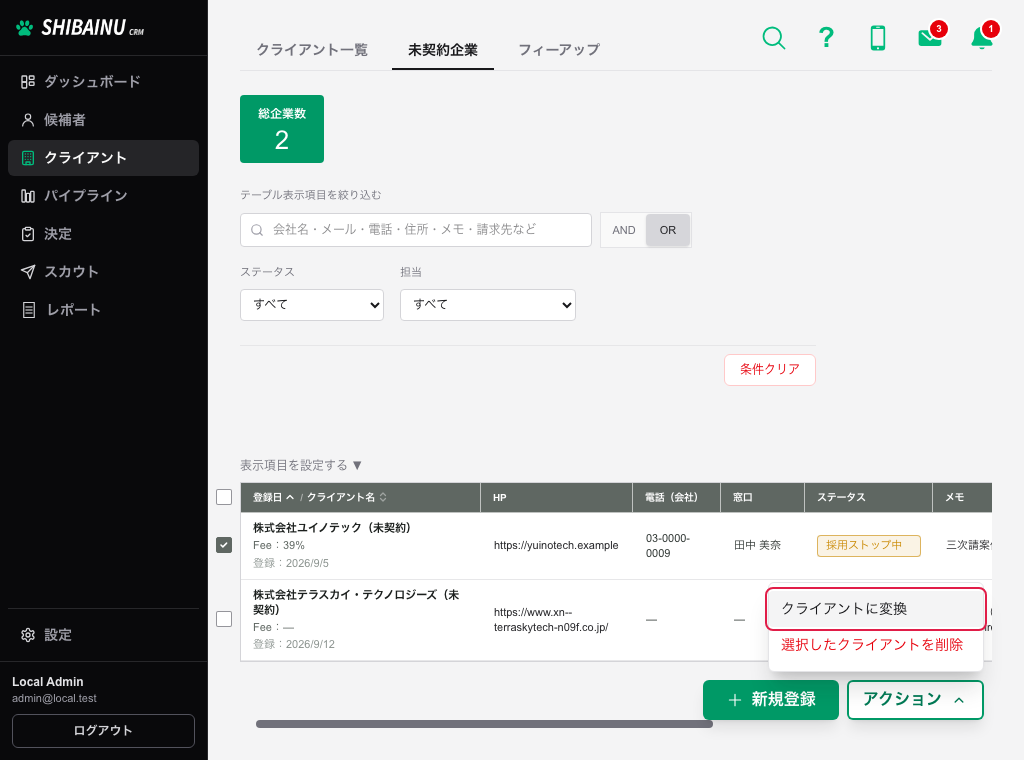Open the Dashboard grid icon in sidebar
Image resolution: width=1024 pixels, height=760 pixels.
(27, 82)
